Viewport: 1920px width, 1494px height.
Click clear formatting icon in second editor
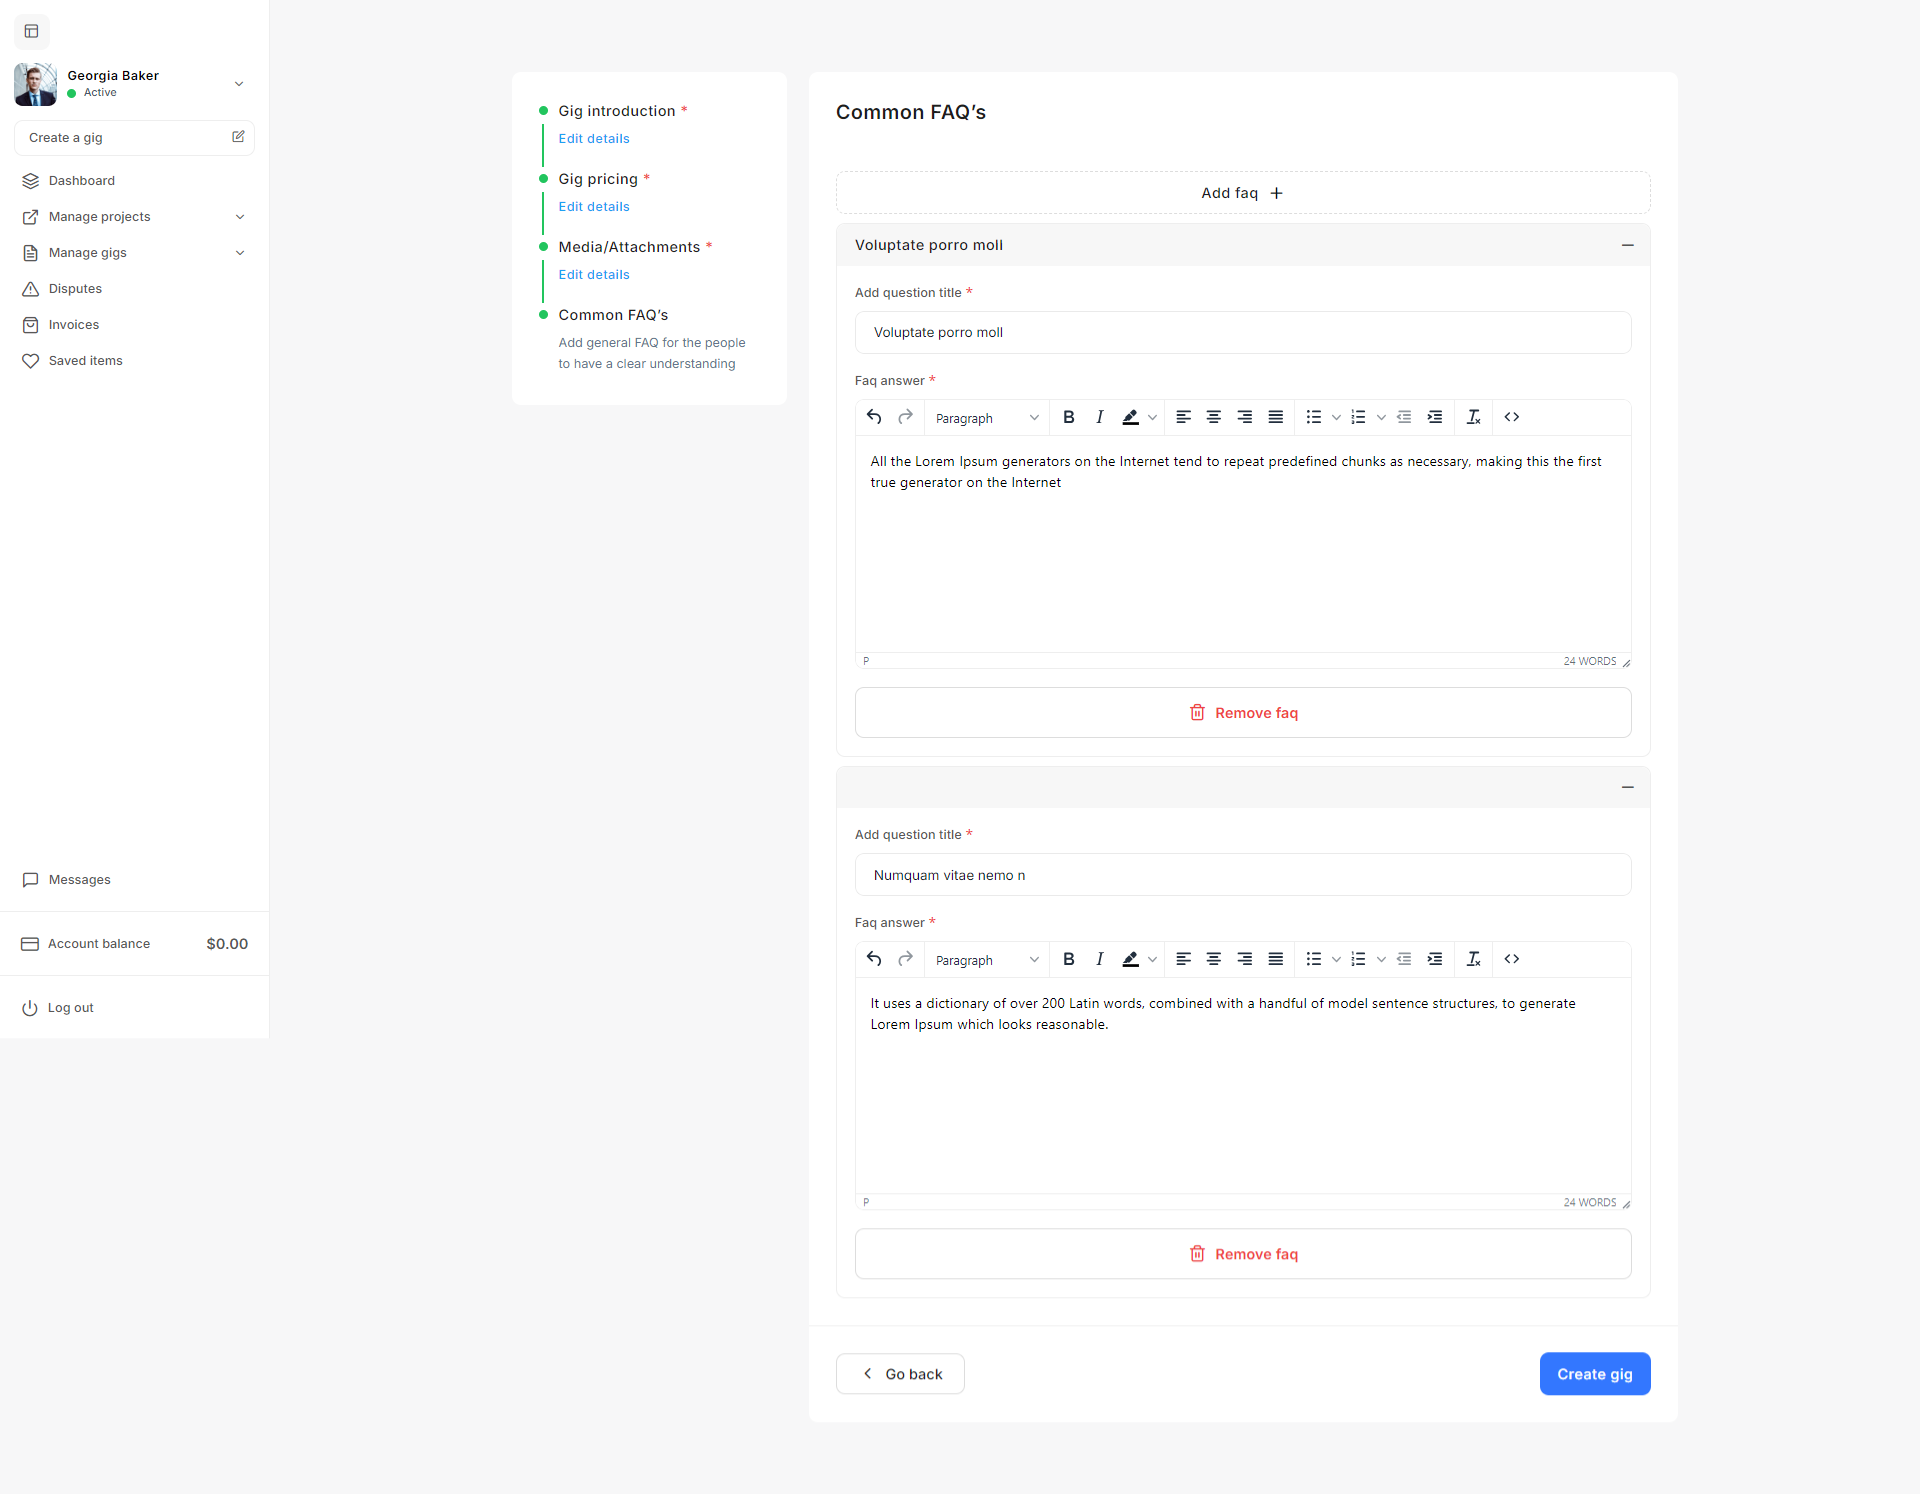point(1473,959)
